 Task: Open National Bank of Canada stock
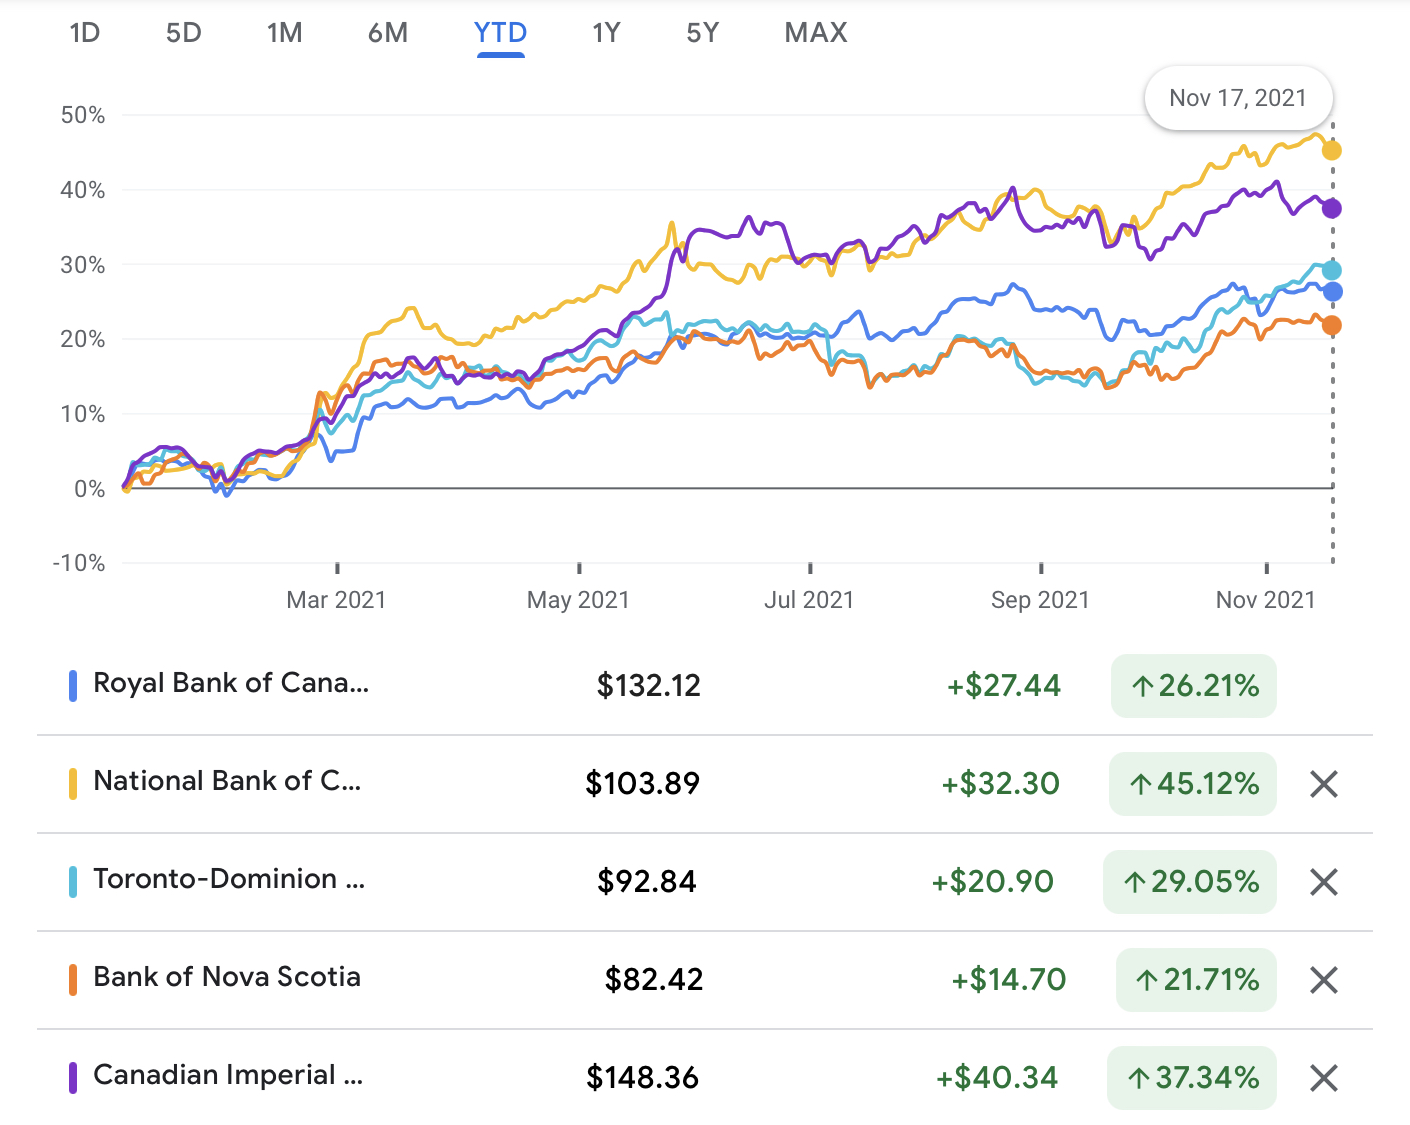tap(227, 781)
